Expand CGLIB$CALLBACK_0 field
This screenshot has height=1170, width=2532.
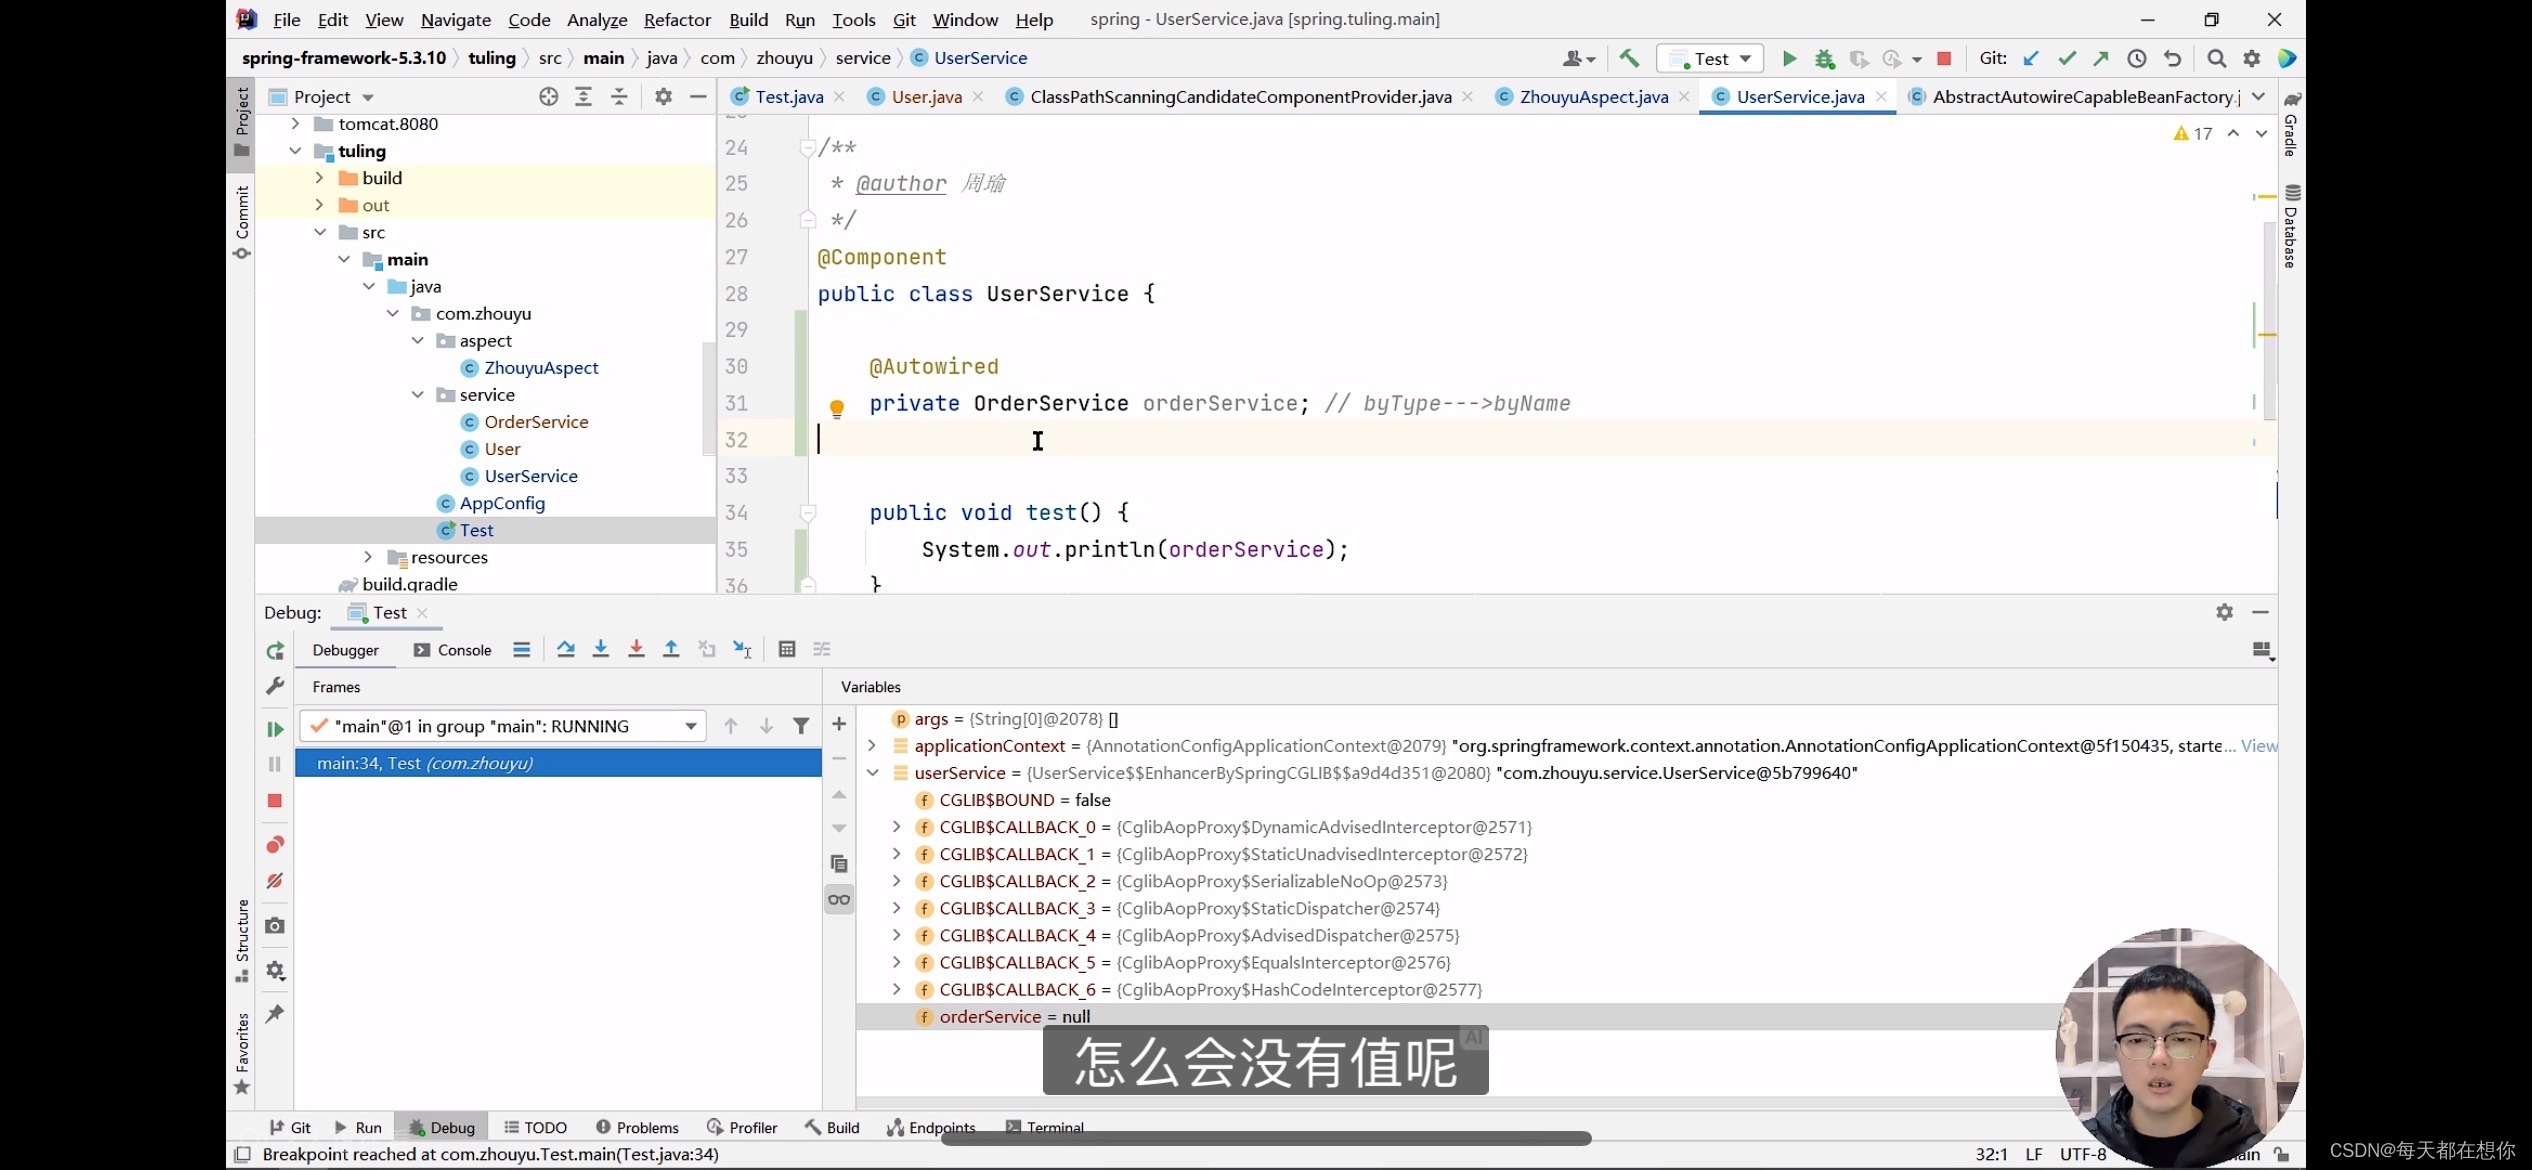click(897, 827)
